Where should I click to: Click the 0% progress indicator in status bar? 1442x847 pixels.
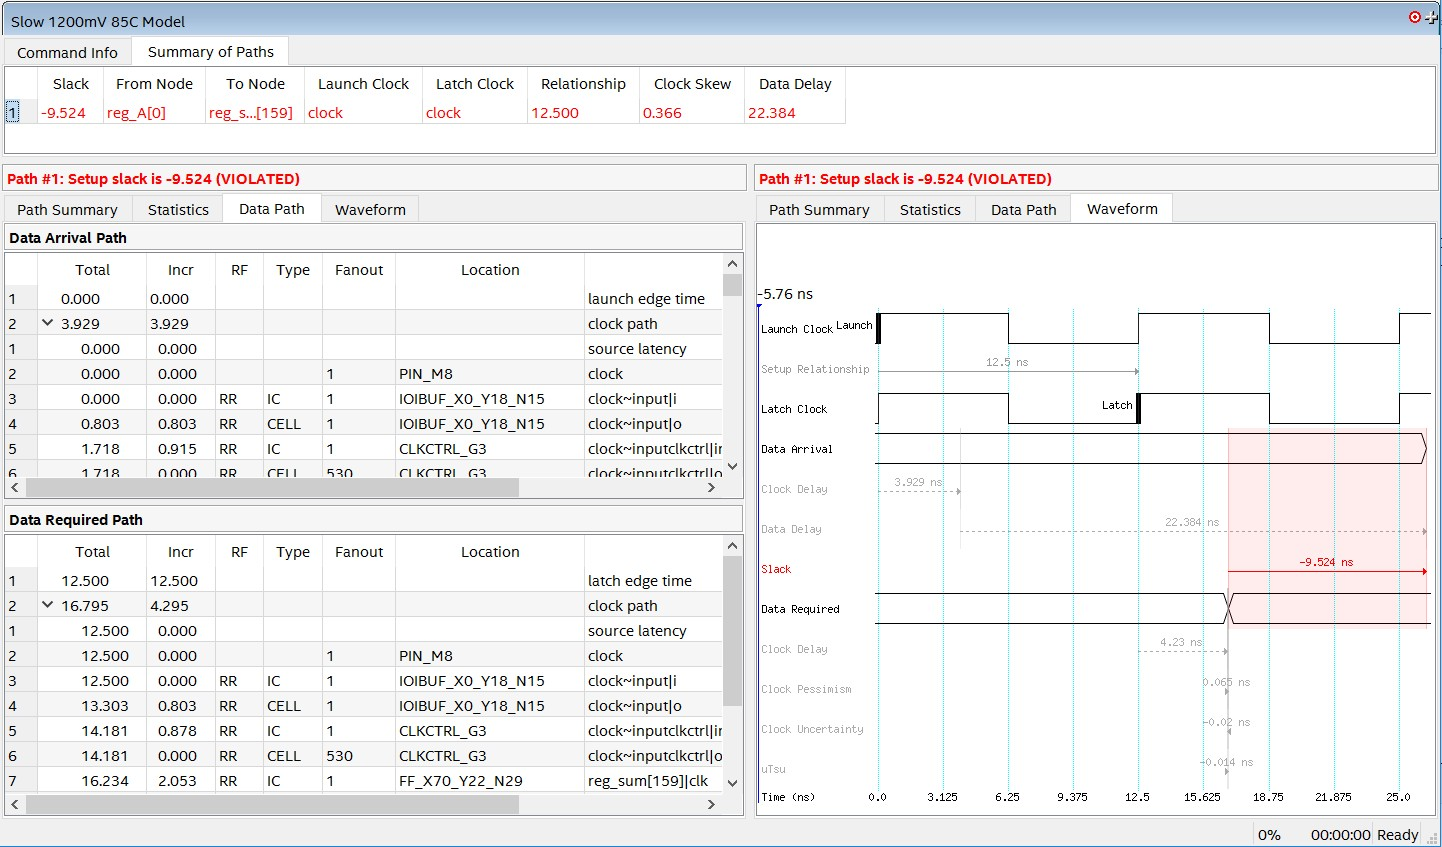click(x=1269, y=834)
